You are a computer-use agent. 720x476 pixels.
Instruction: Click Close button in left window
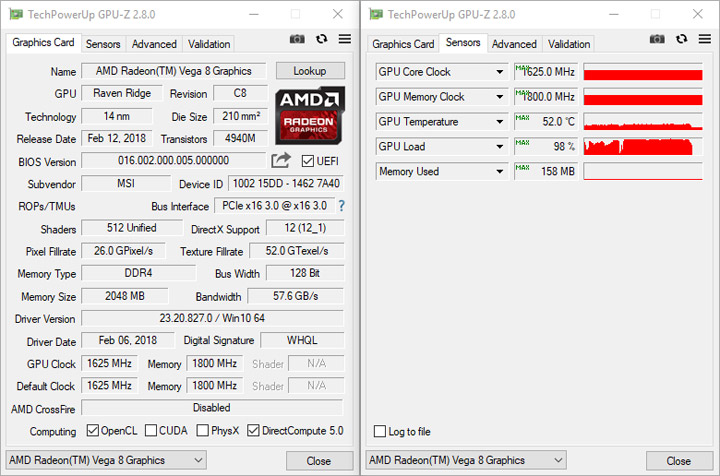pyautogui.click(x=319, y=461)
